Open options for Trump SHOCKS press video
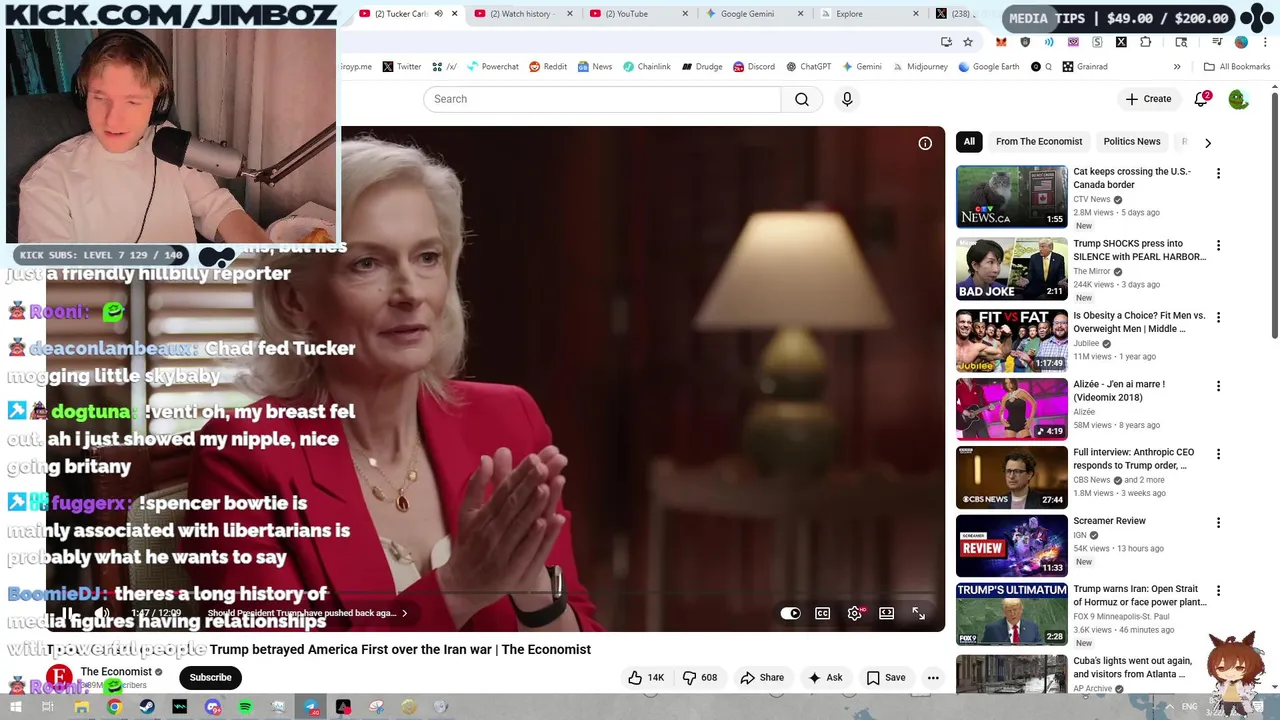This screenshot has width=1280, height=720. 1218,245
